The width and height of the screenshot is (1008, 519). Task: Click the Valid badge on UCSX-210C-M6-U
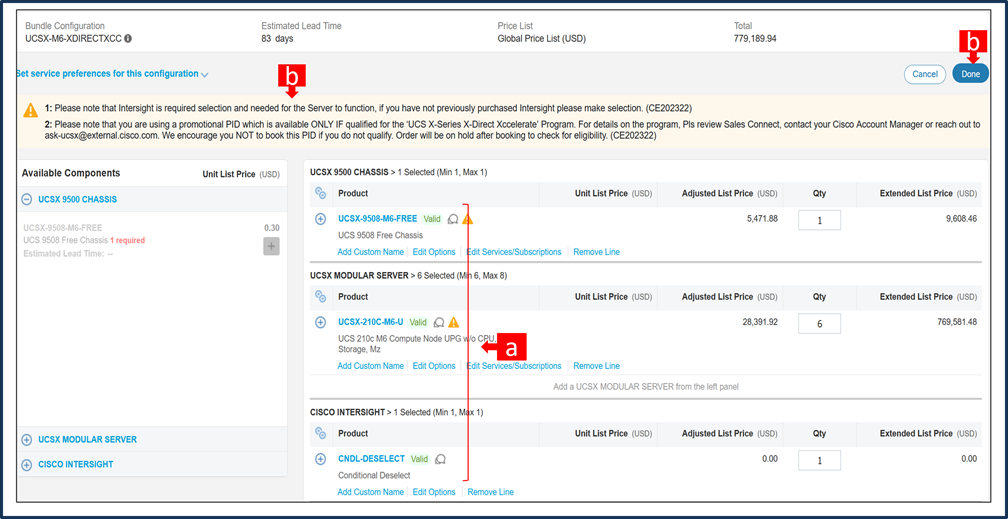418,322
